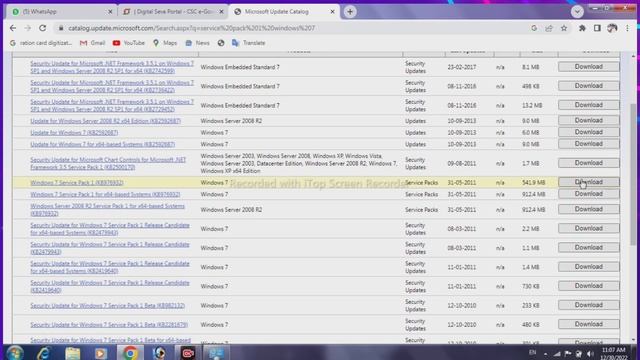Open the Chrome extensions puzzle icon
The image size is (640, 360).
(582, 28)
